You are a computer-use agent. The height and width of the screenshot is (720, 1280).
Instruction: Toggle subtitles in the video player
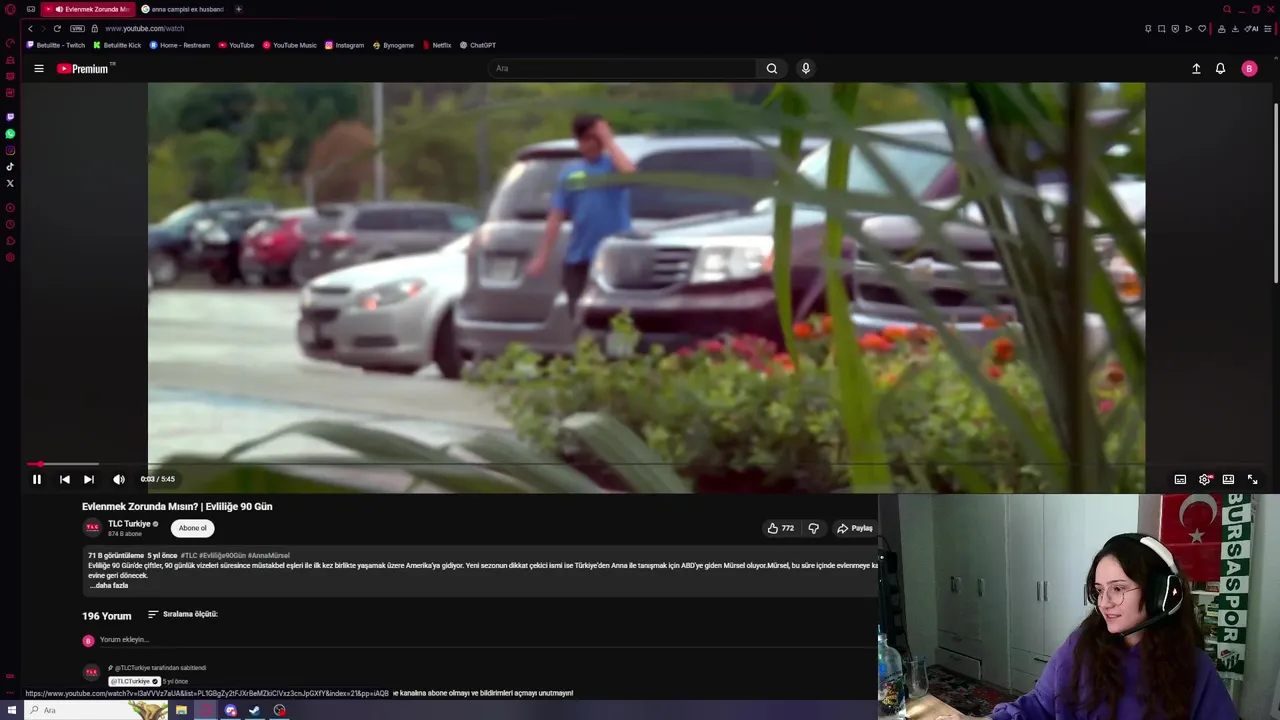(1180, 479)
